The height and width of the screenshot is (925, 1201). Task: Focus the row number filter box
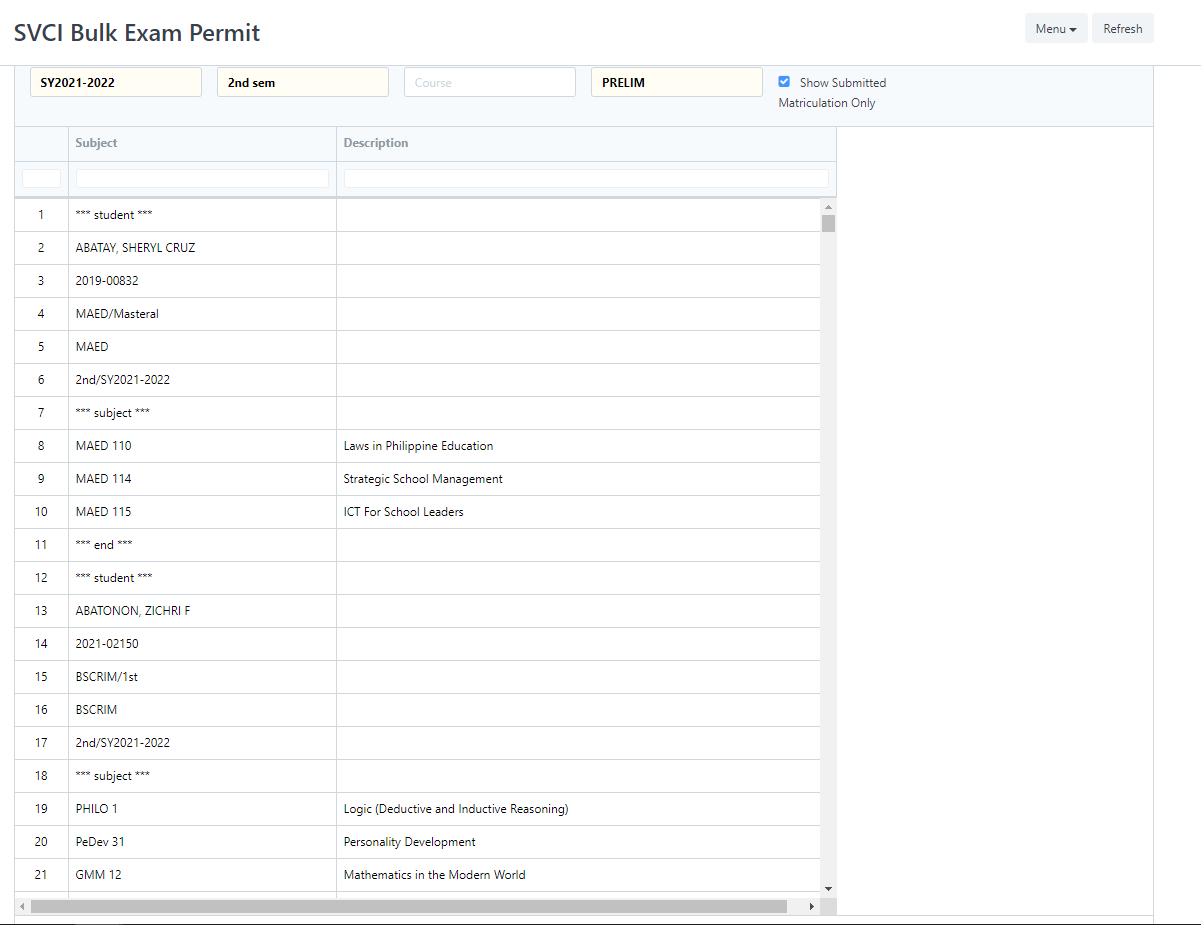click(41, 178)
